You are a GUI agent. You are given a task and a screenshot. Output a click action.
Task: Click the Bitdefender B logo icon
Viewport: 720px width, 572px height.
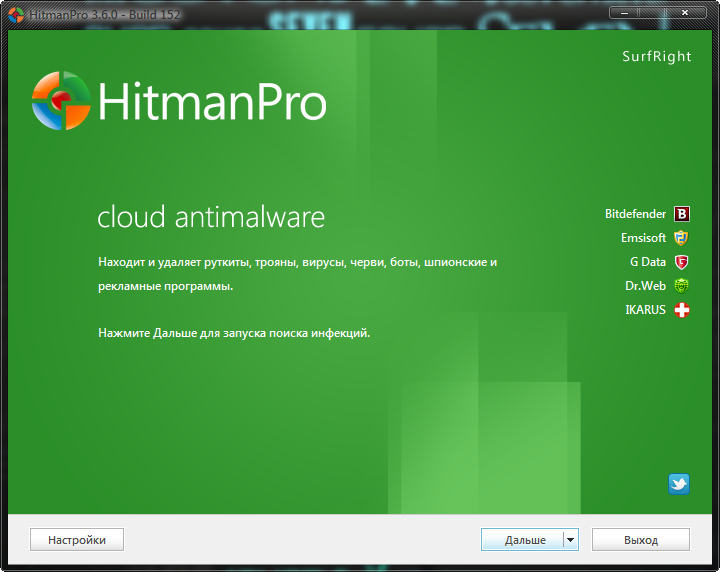682,214
